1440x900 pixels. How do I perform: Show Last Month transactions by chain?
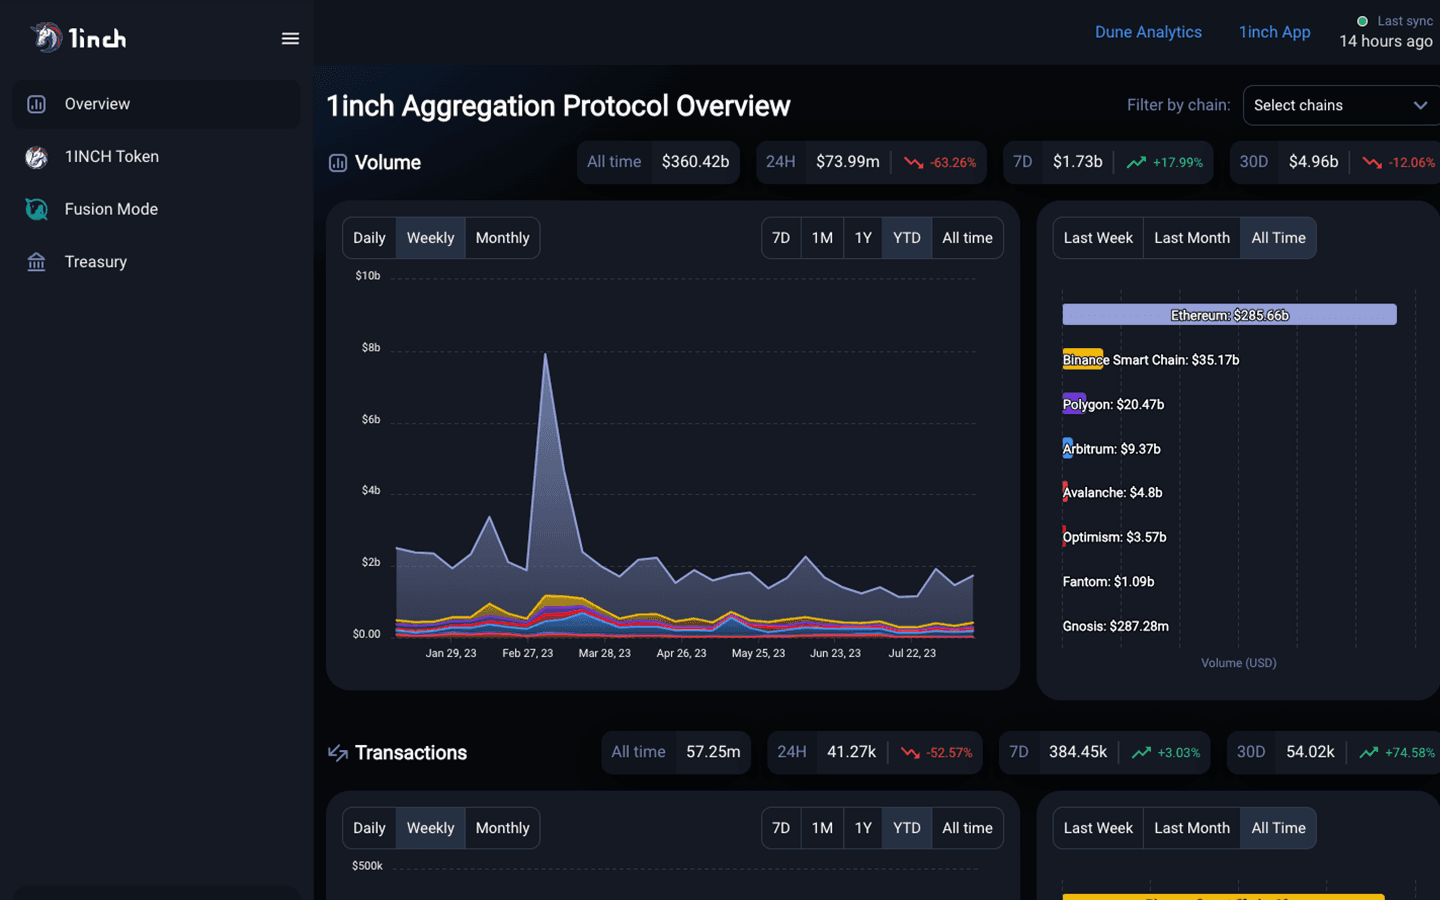[x=1192, y=828]
